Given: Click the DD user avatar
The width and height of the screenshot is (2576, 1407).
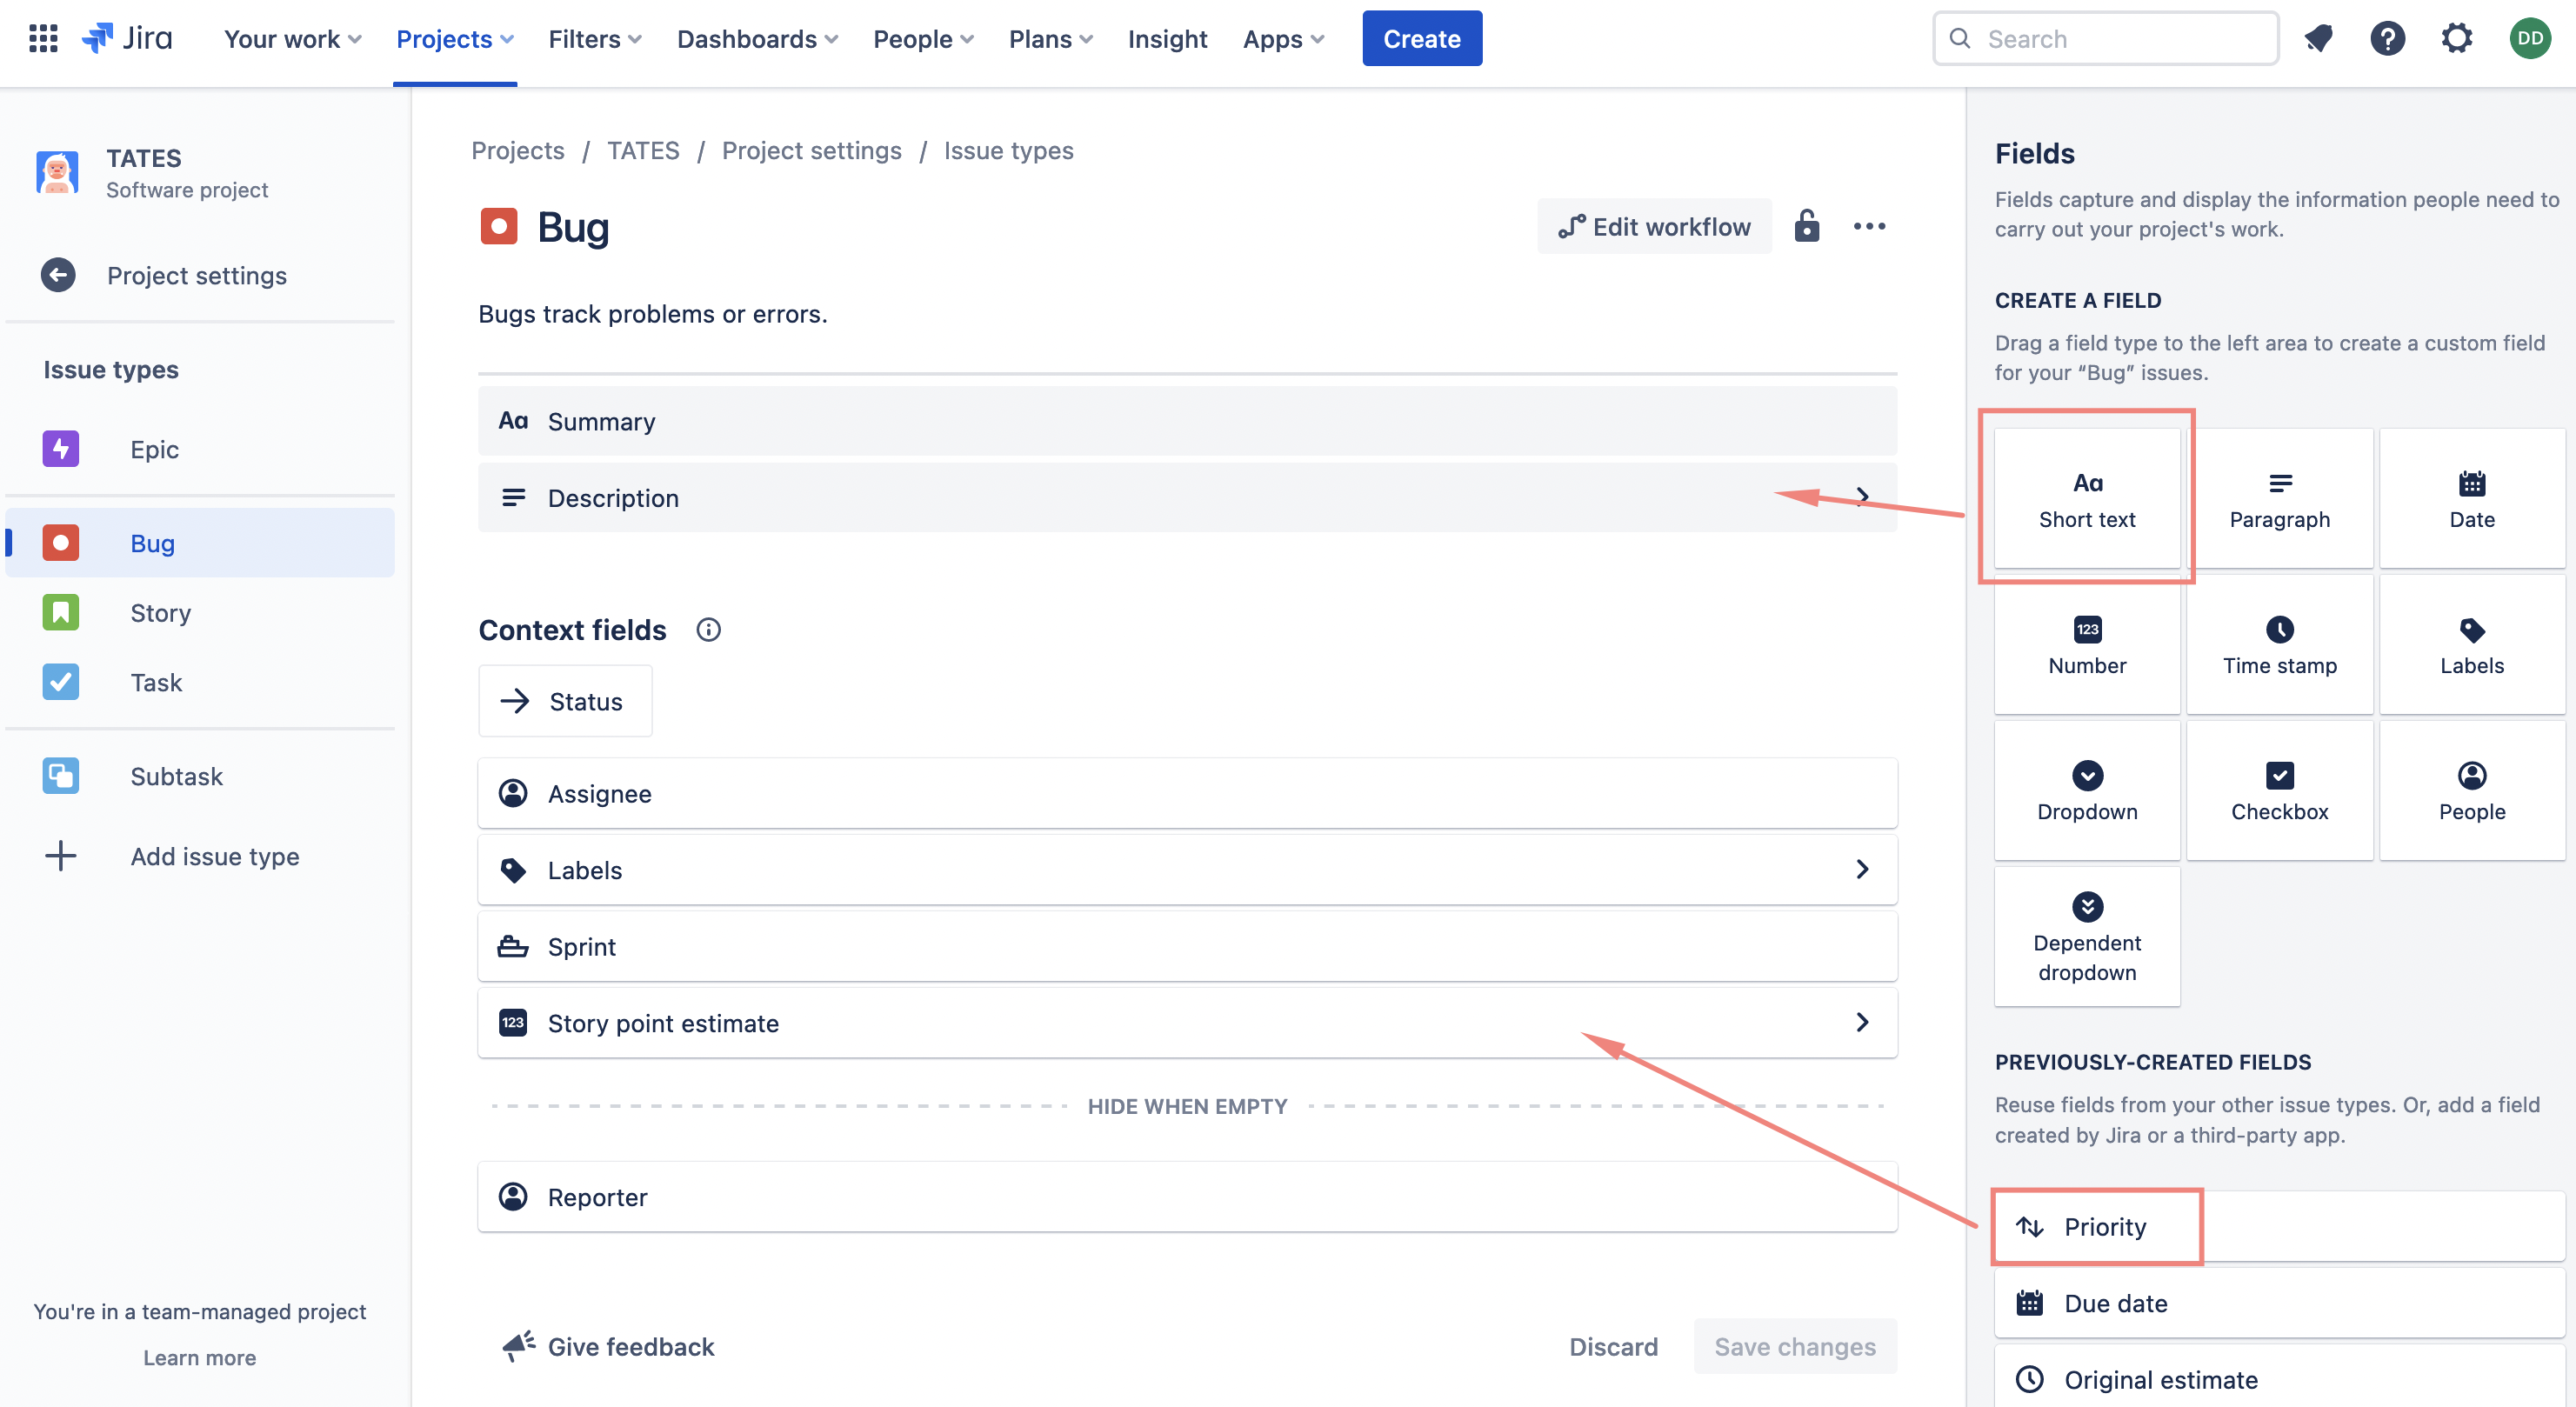Looking at the screenshot, I should (x=2529, y=38).
